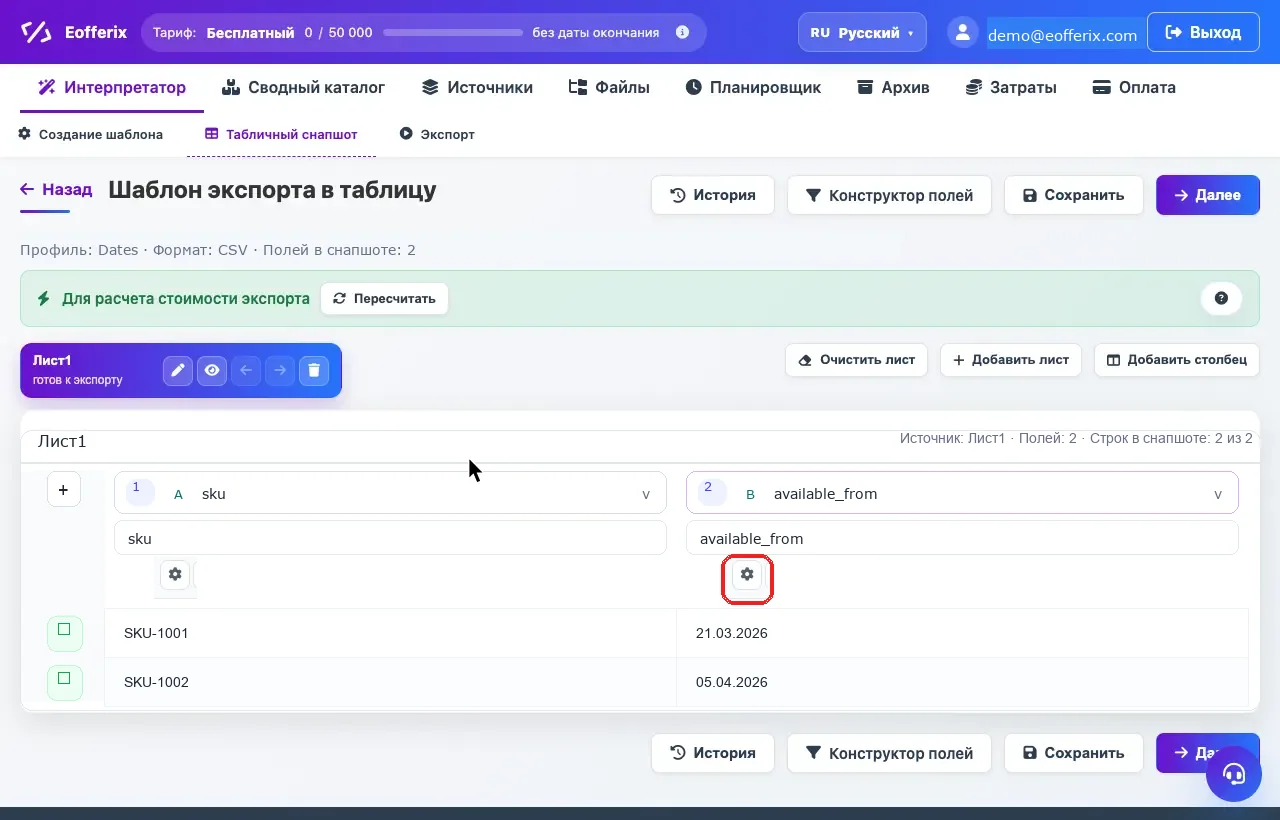Click the plus button beside column headers
Screen dimensions: 1280x820
coord(64,490)
